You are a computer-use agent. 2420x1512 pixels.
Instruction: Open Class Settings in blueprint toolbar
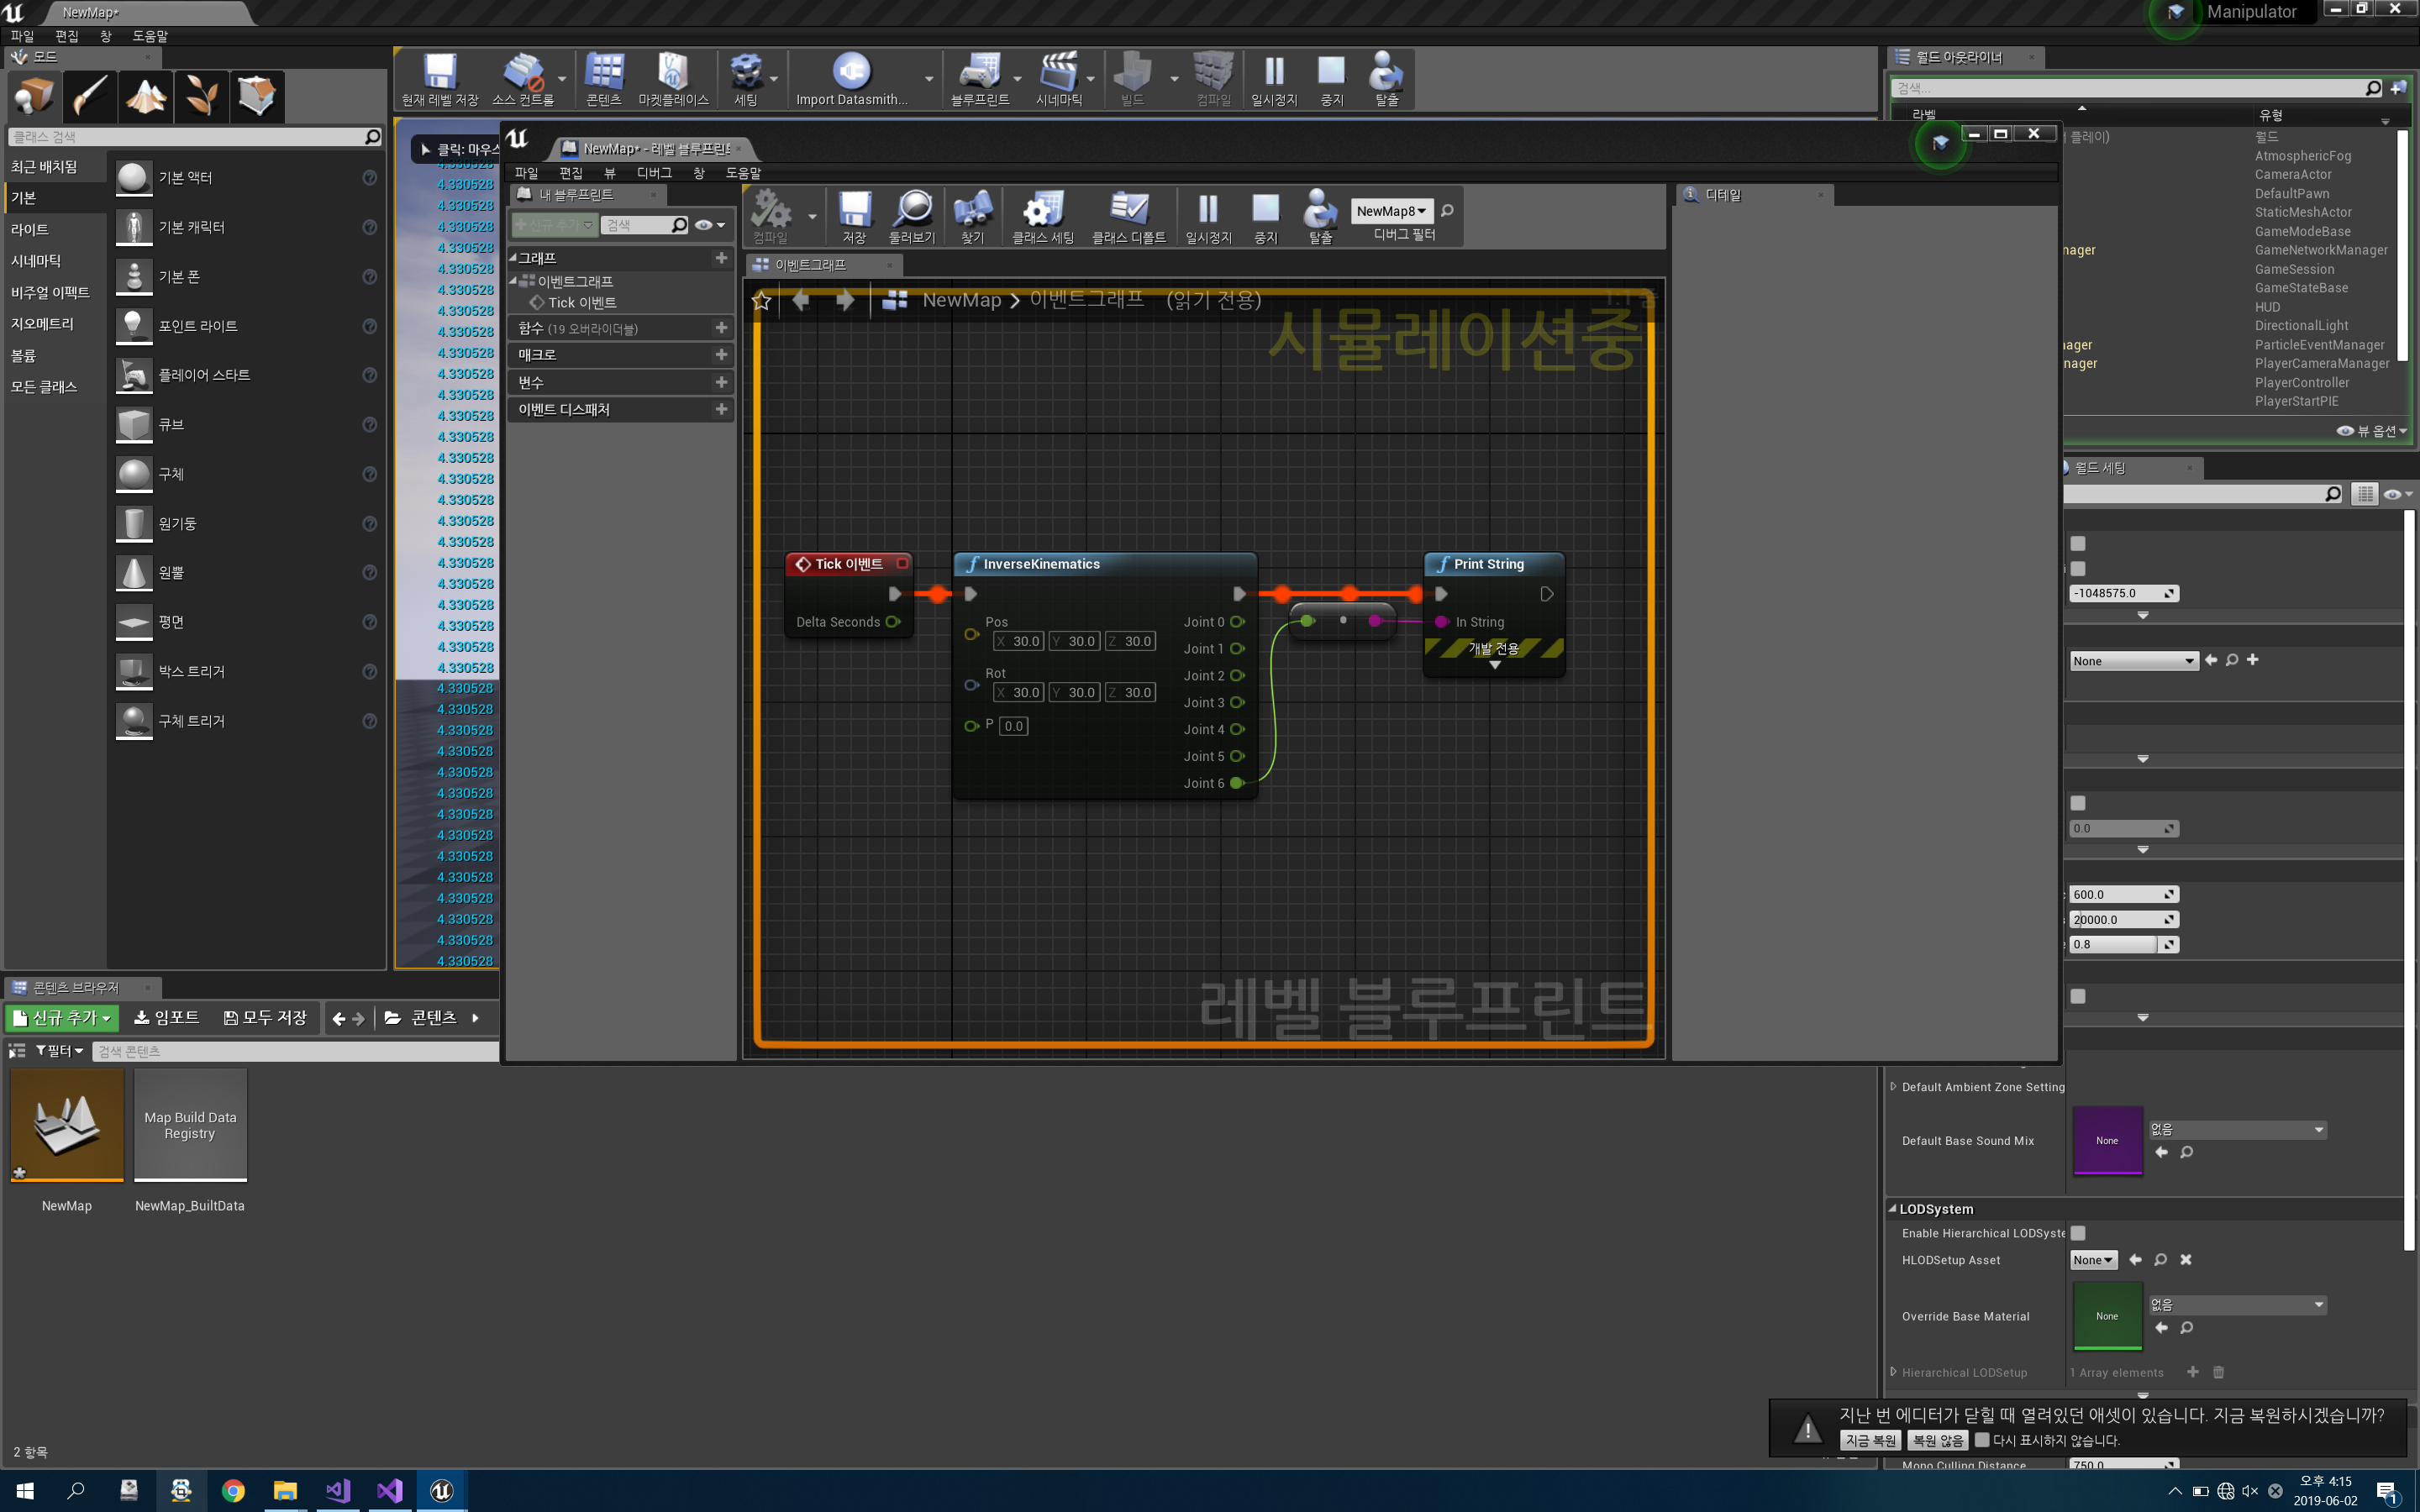point(1043,210)
